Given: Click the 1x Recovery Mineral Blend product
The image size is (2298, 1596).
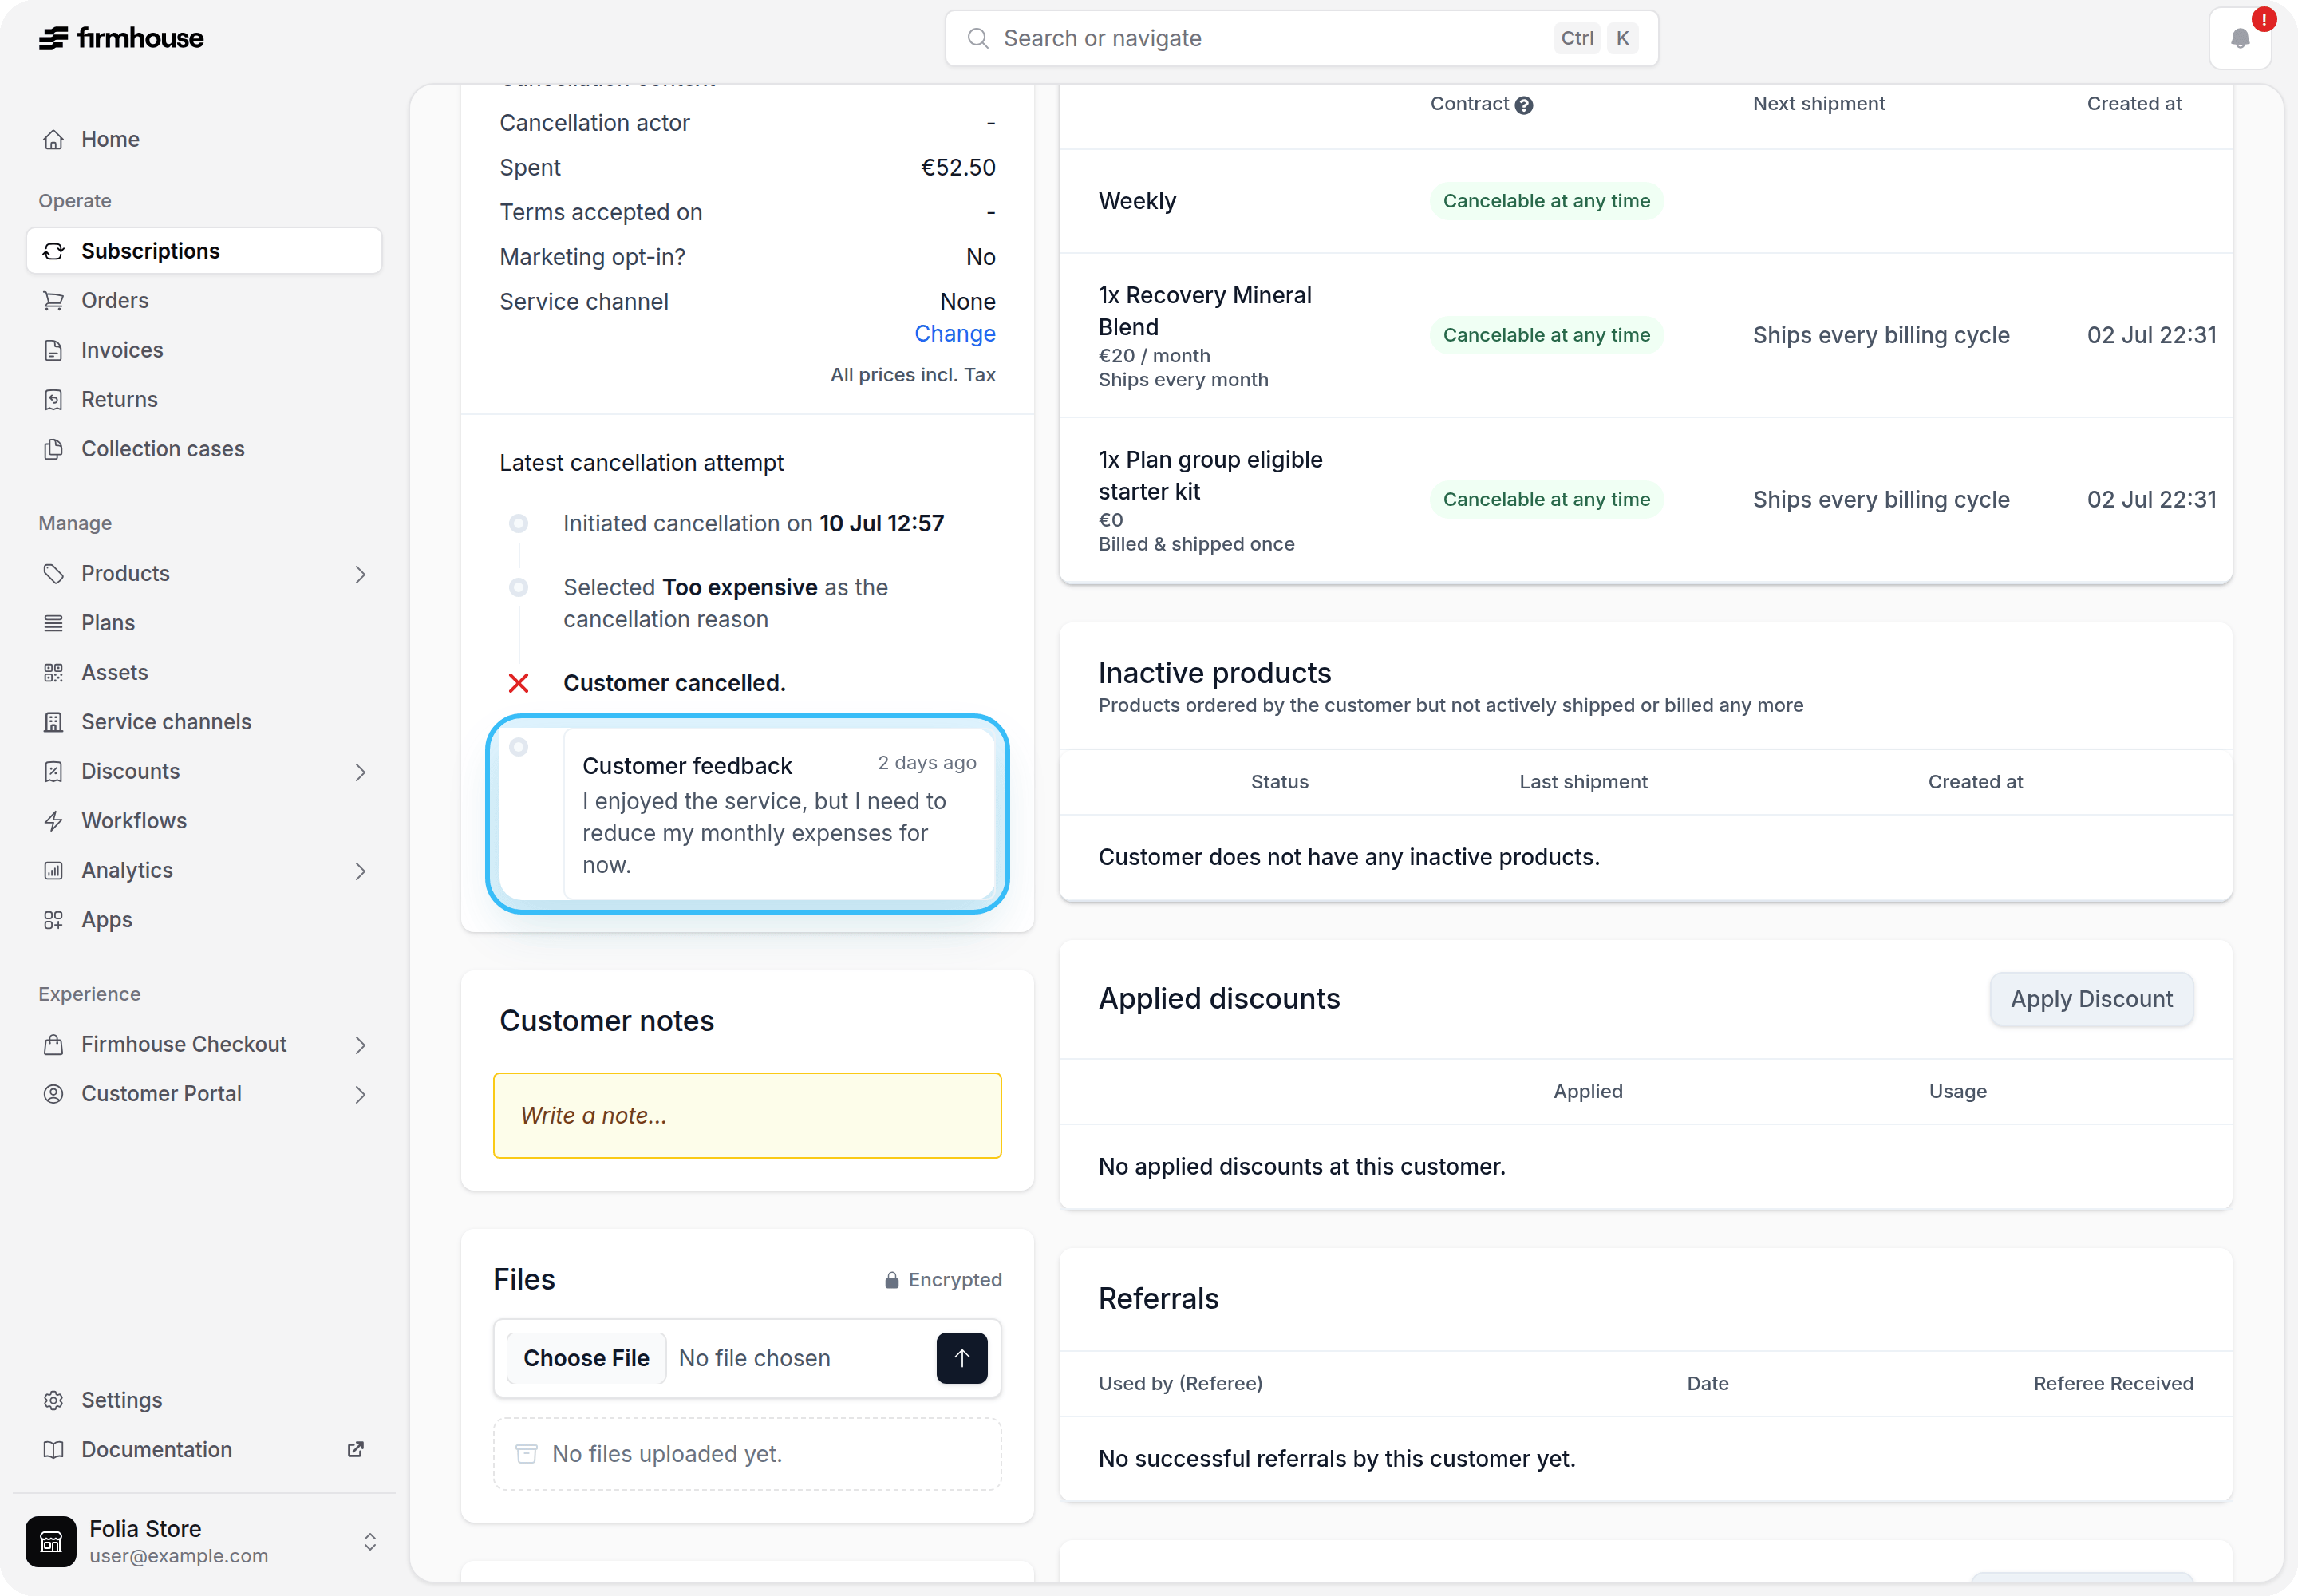Looking at the screenshot, I should coord(1205,311).
